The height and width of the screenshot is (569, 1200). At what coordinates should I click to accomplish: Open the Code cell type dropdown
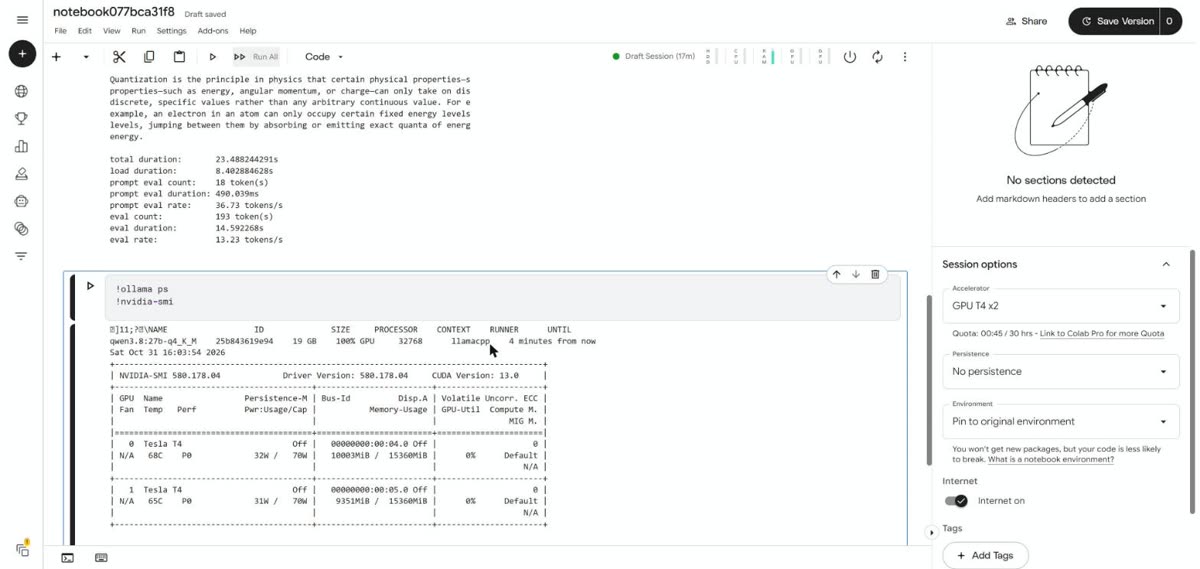pos(324,57)
